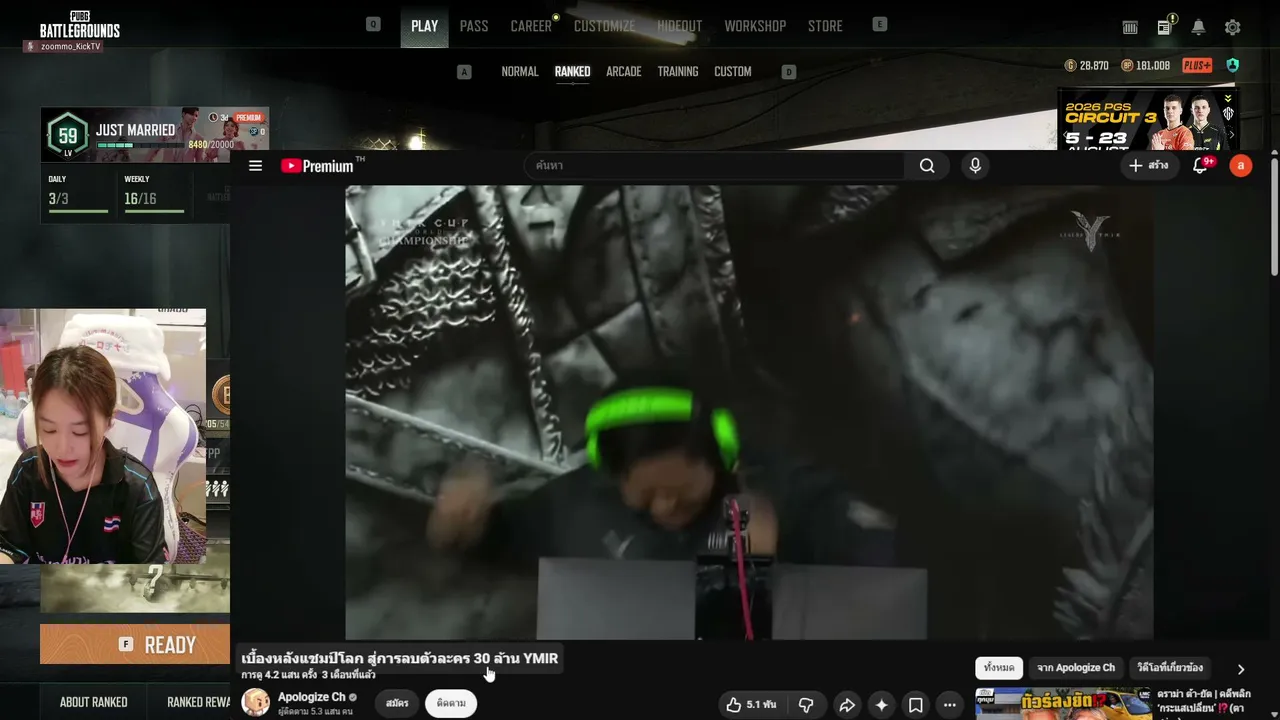Save the video with bookmark icon

915,705
